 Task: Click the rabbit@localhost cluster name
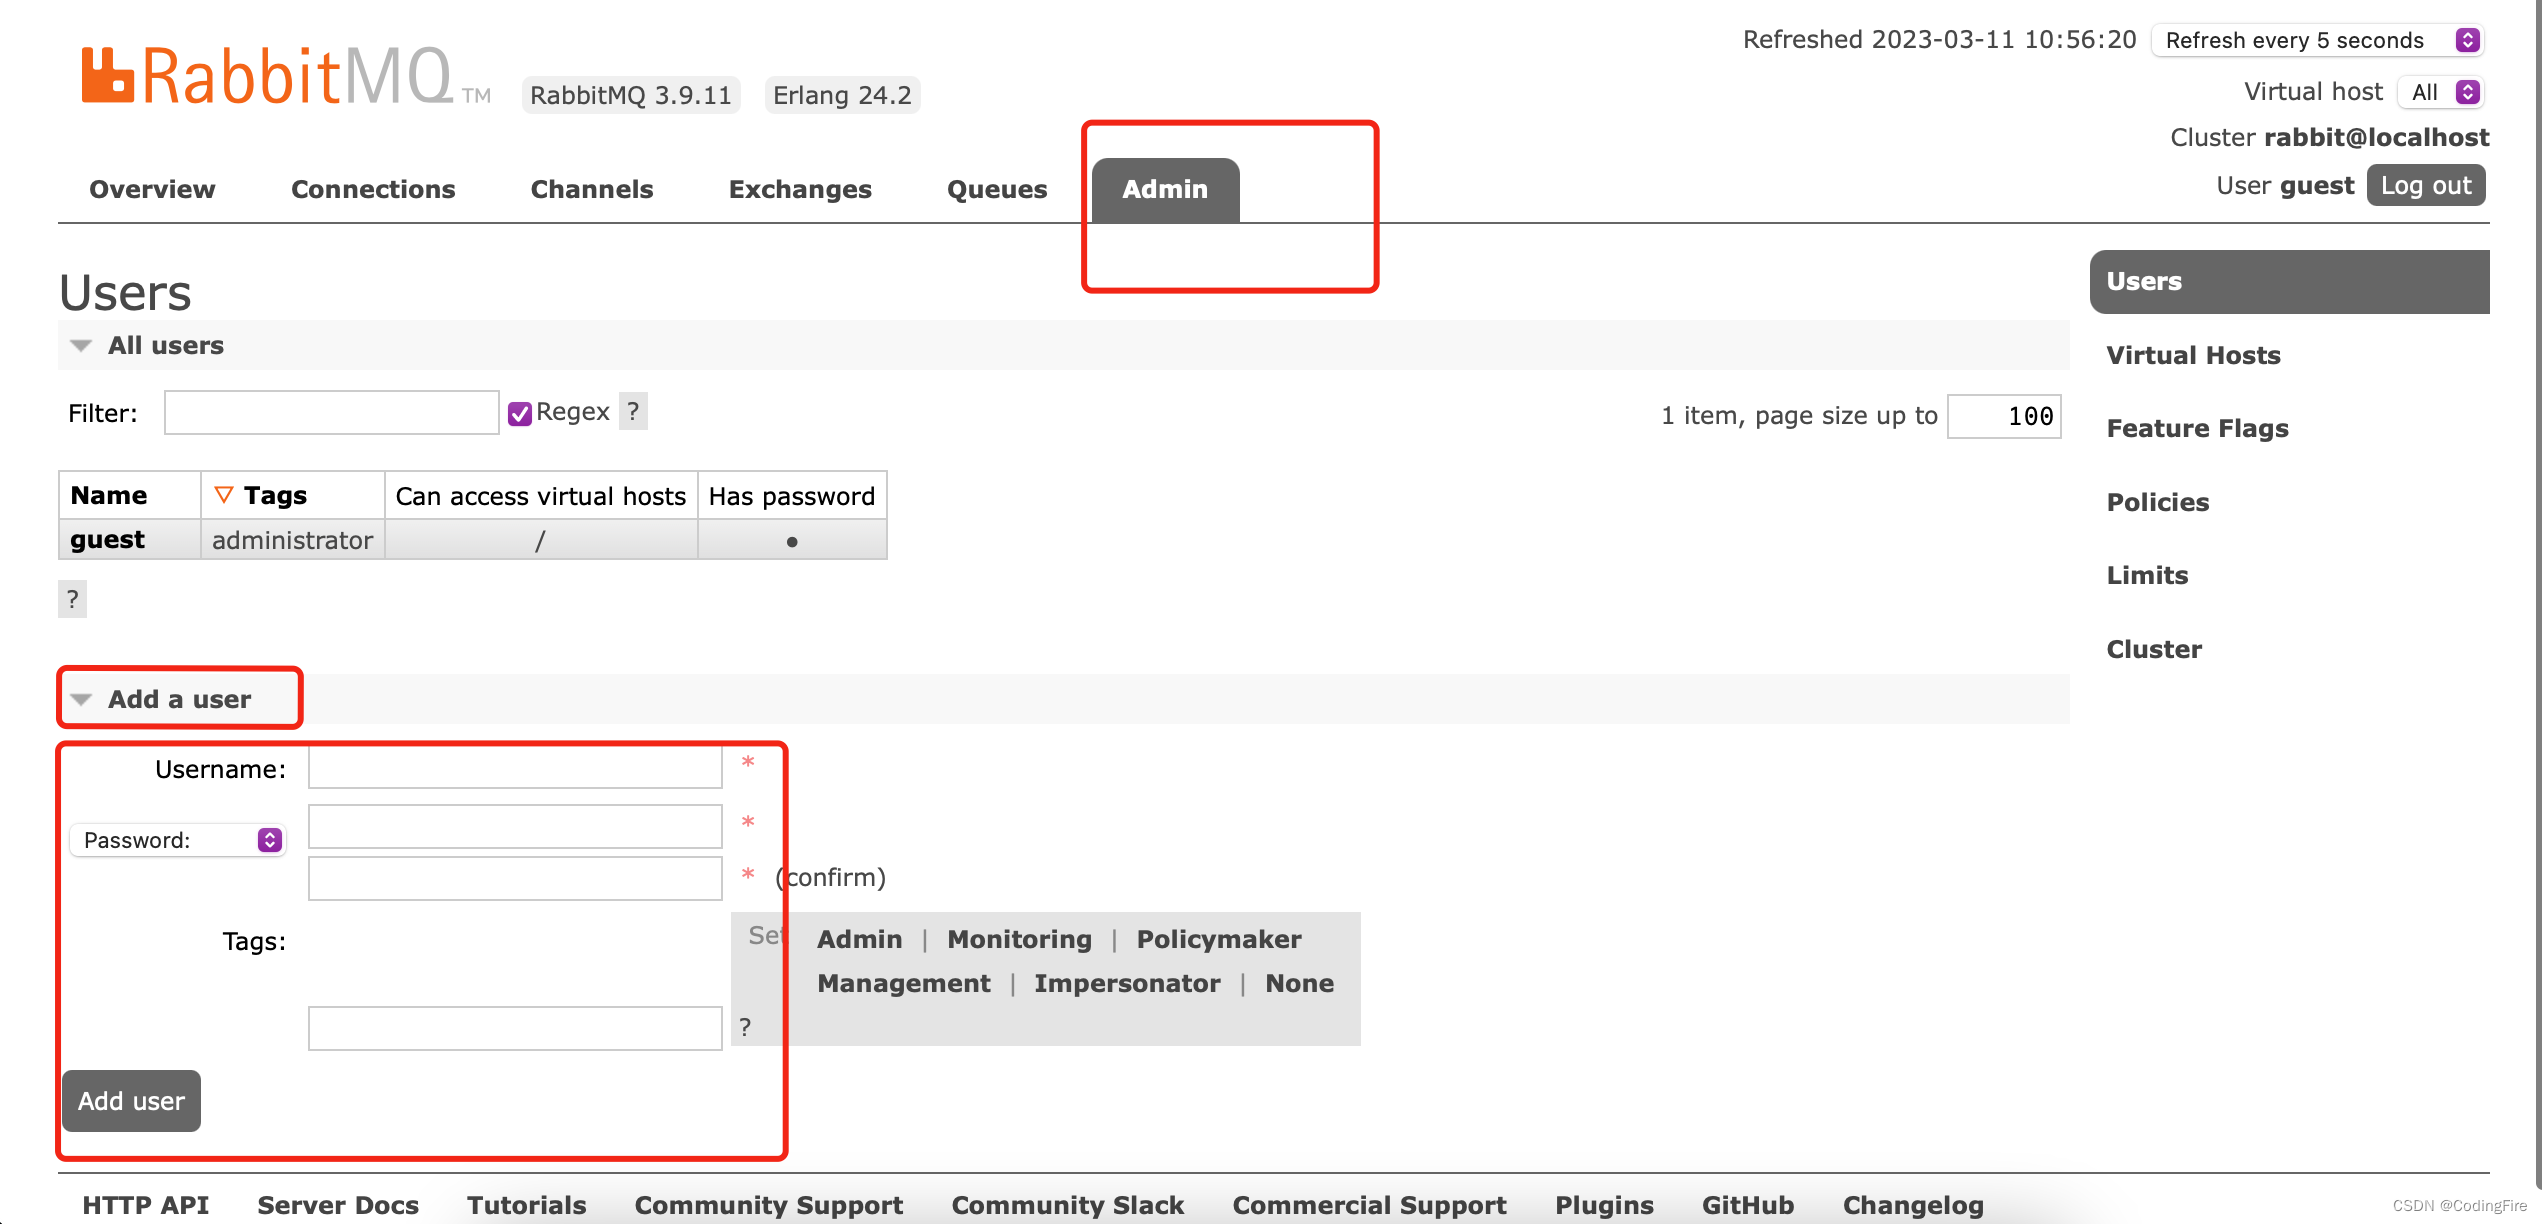pos(2376,137)
